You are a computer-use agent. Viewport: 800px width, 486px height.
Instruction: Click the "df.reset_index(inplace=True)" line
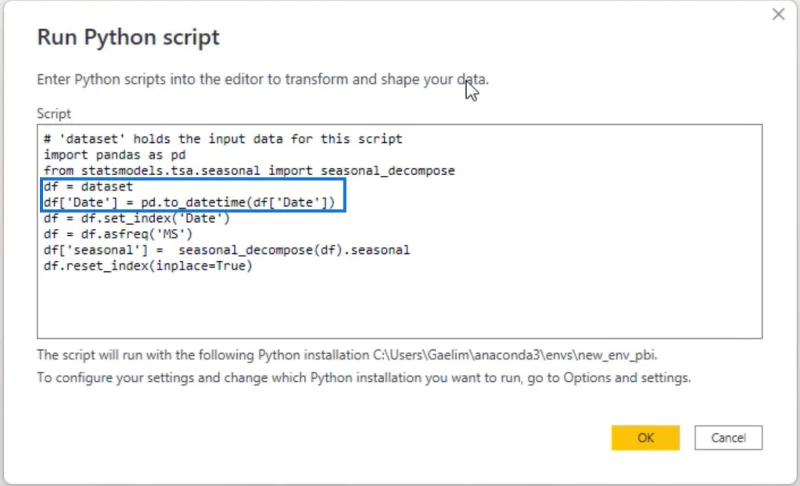148,265
